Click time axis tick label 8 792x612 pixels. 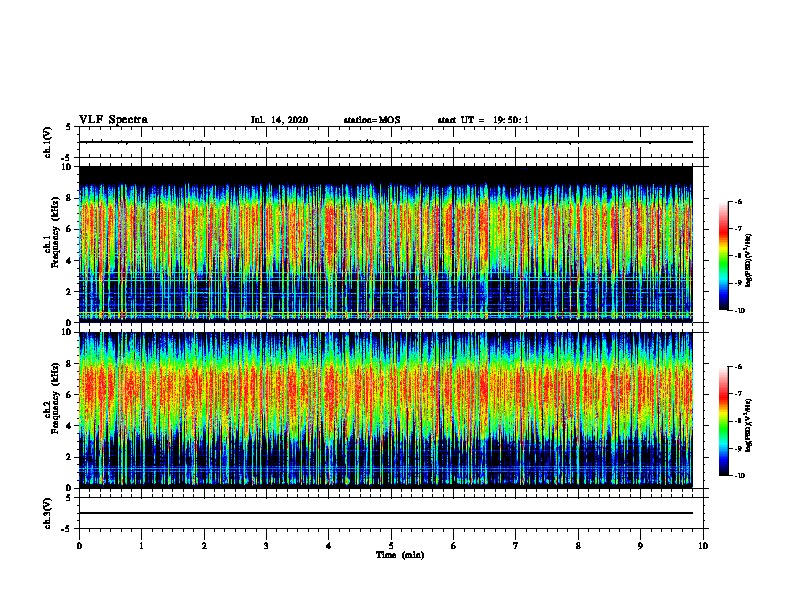pyautogui.click(x=578, y=546)
